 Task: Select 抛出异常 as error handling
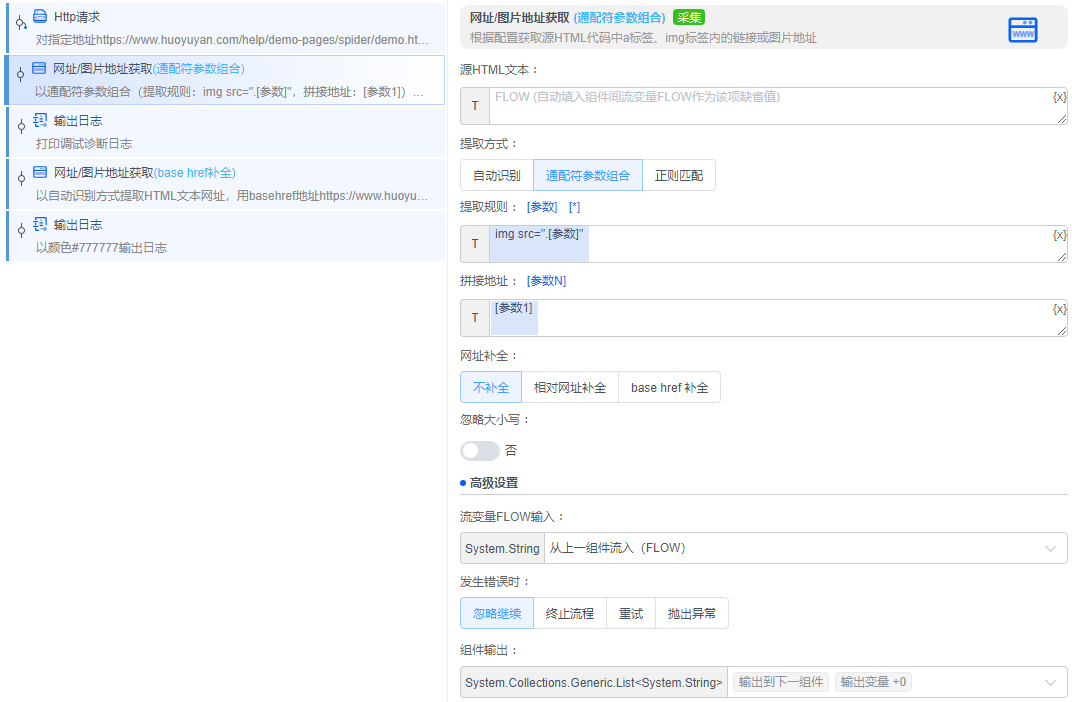coord(692,612)
